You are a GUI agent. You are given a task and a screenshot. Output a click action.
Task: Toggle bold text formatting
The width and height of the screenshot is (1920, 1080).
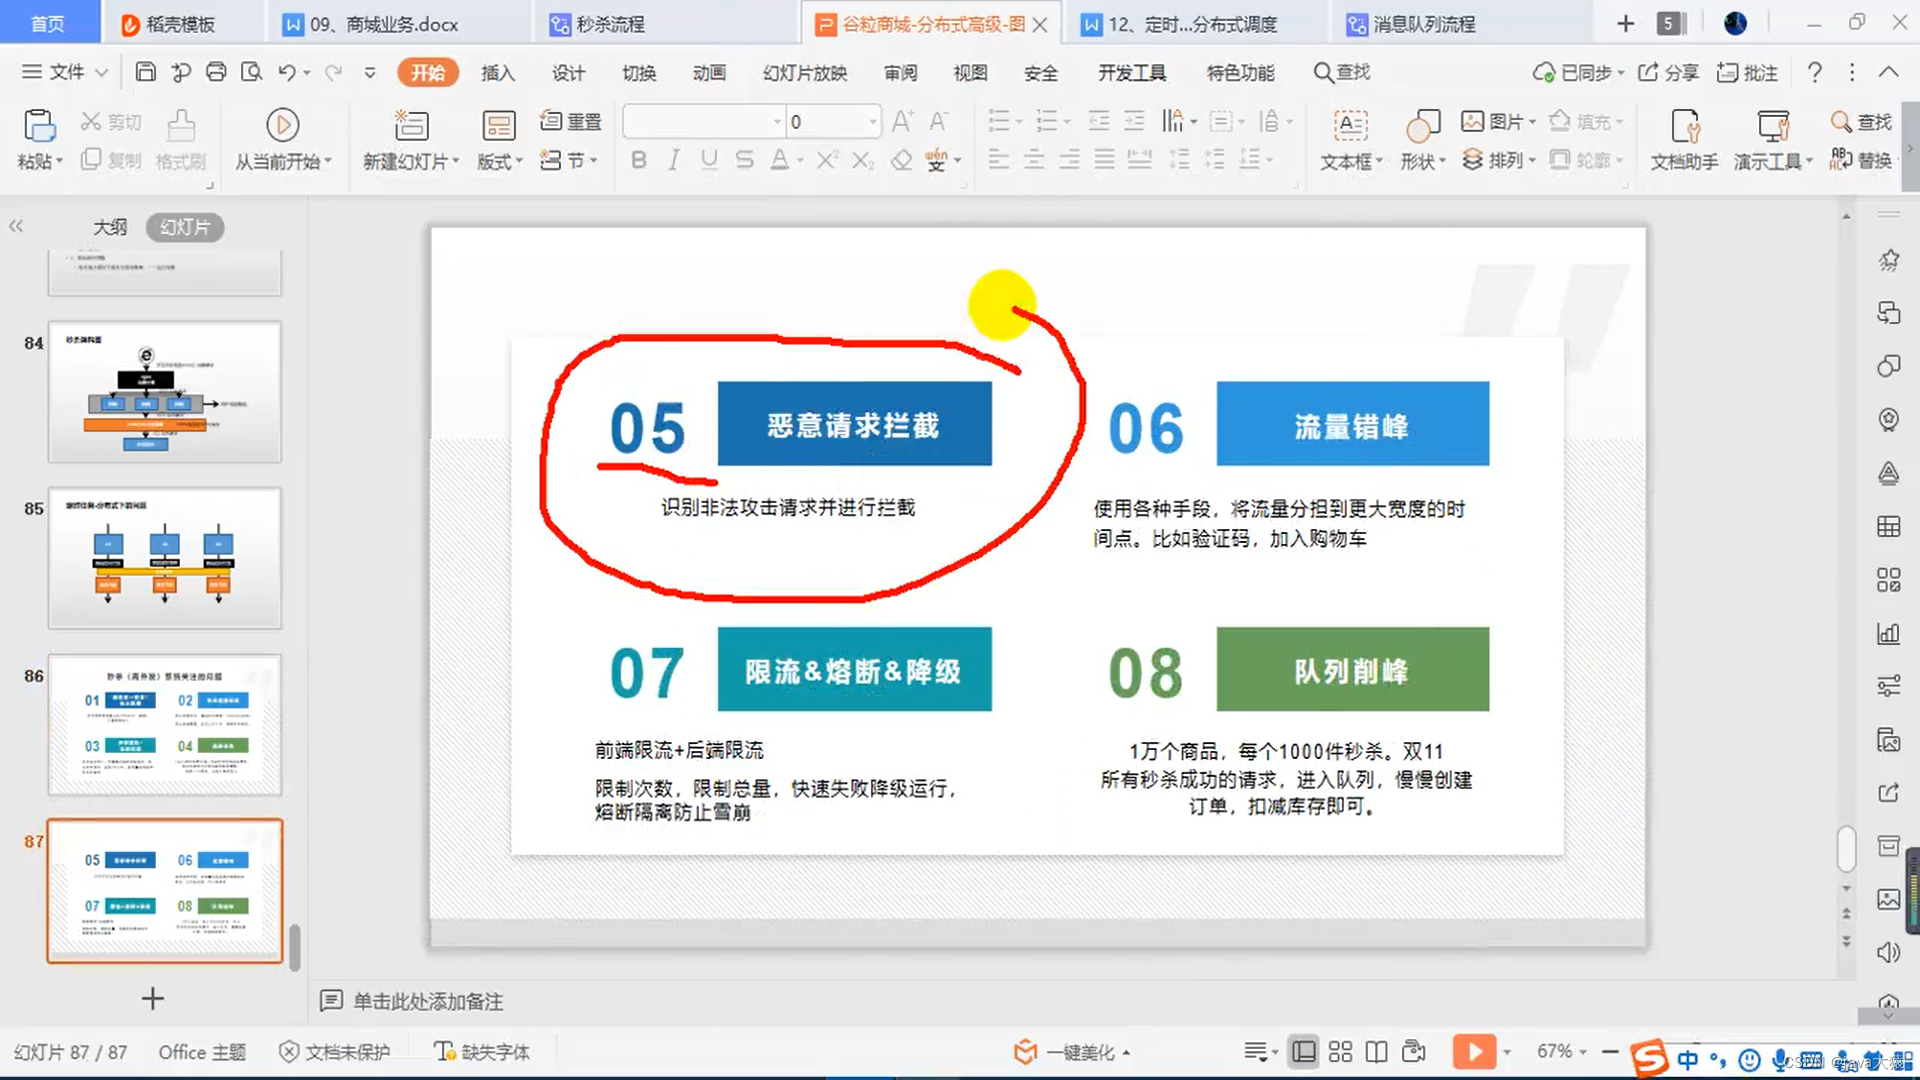(638, 160)
